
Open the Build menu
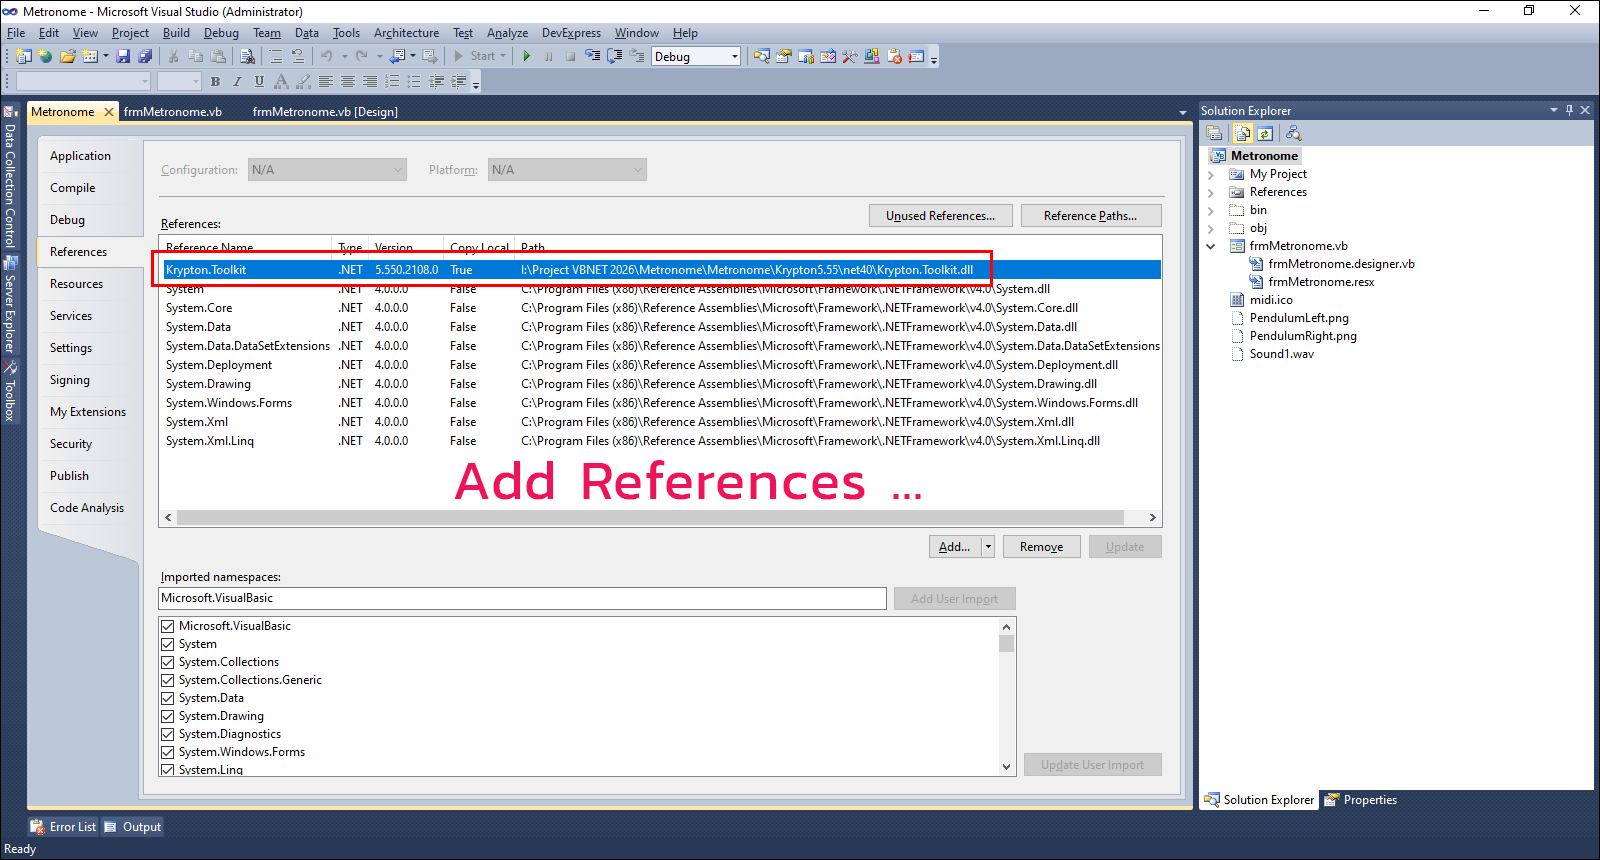[176, 33]
